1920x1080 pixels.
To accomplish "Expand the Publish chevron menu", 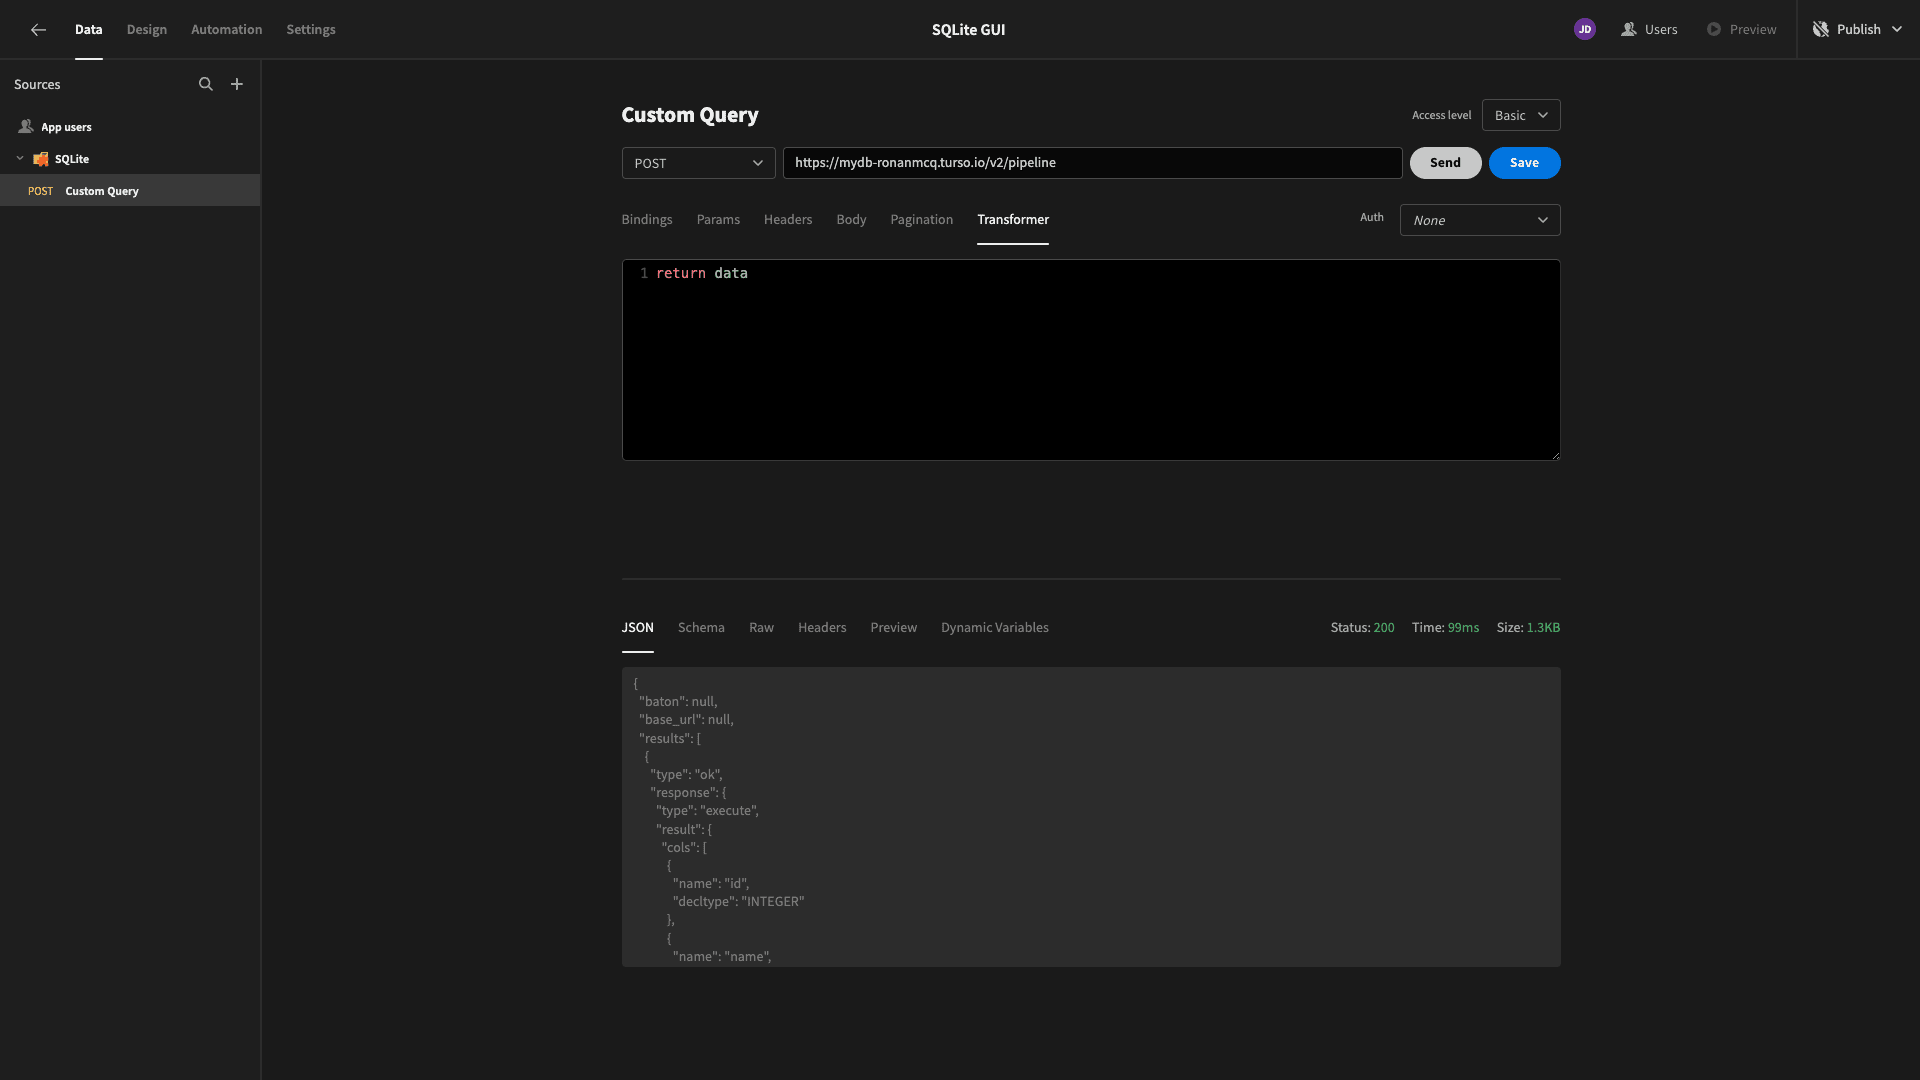I will pyautogui.click(x=1897, y=30).
